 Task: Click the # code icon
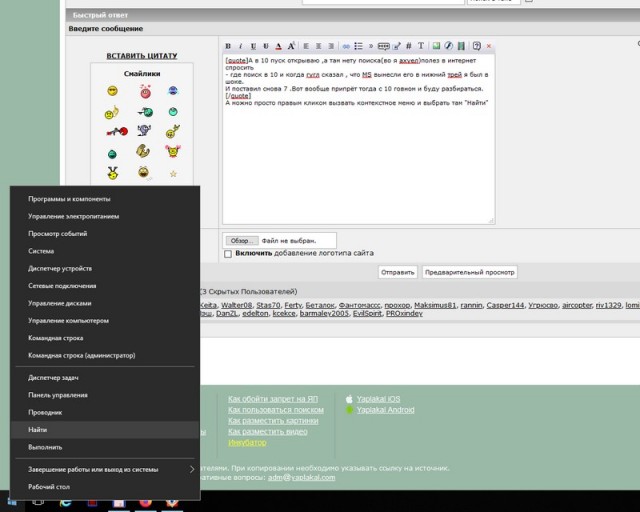tap(409, 46)
